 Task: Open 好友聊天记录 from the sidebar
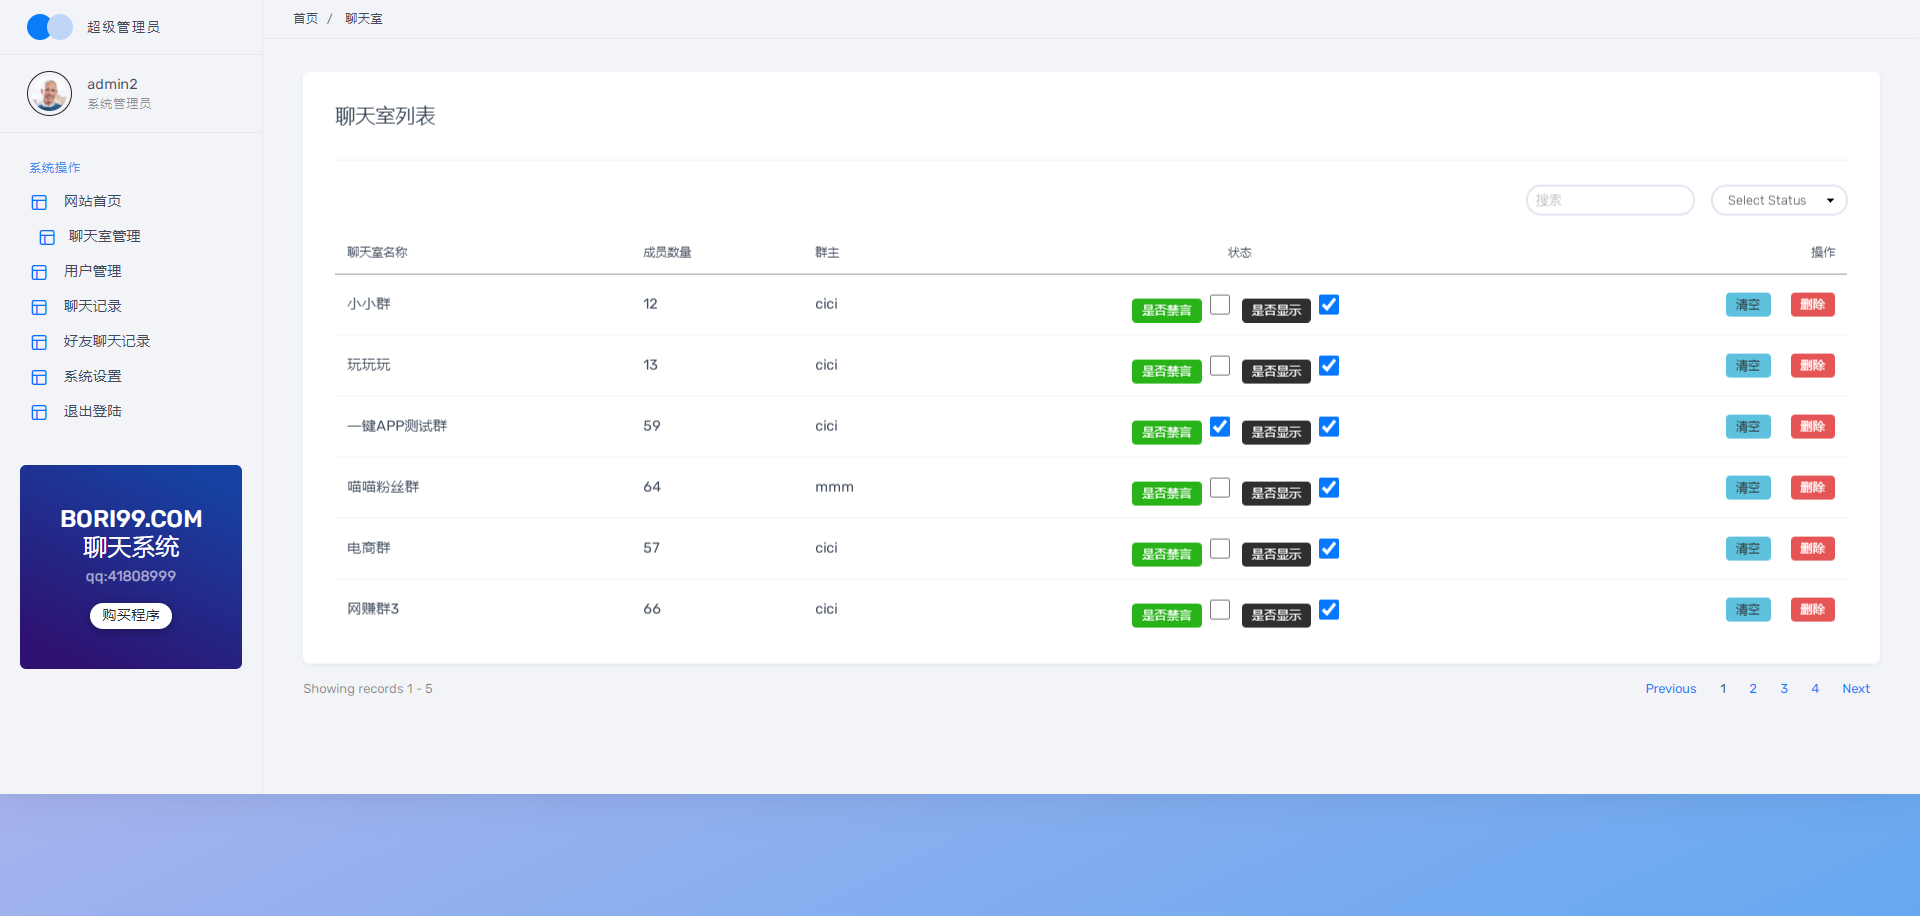click(107, 341)
